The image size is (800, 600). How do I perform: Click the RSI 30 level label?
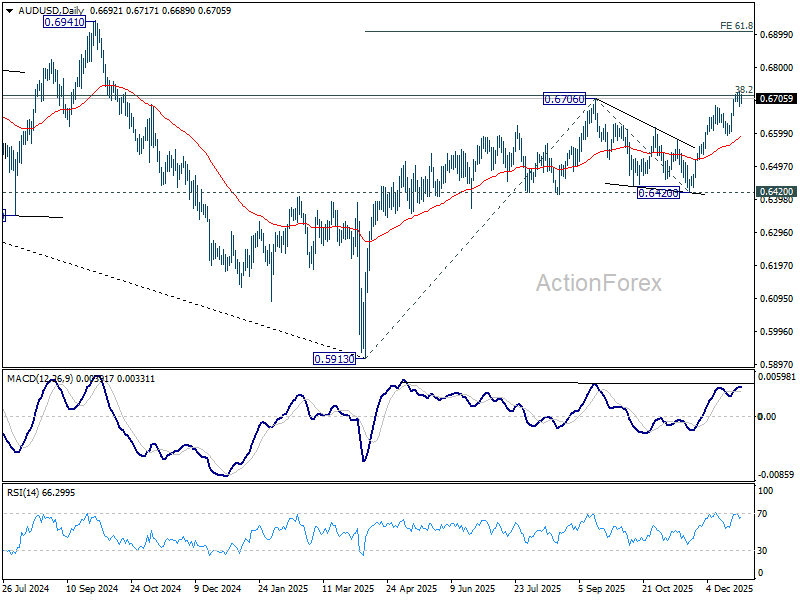click(762, 551)
